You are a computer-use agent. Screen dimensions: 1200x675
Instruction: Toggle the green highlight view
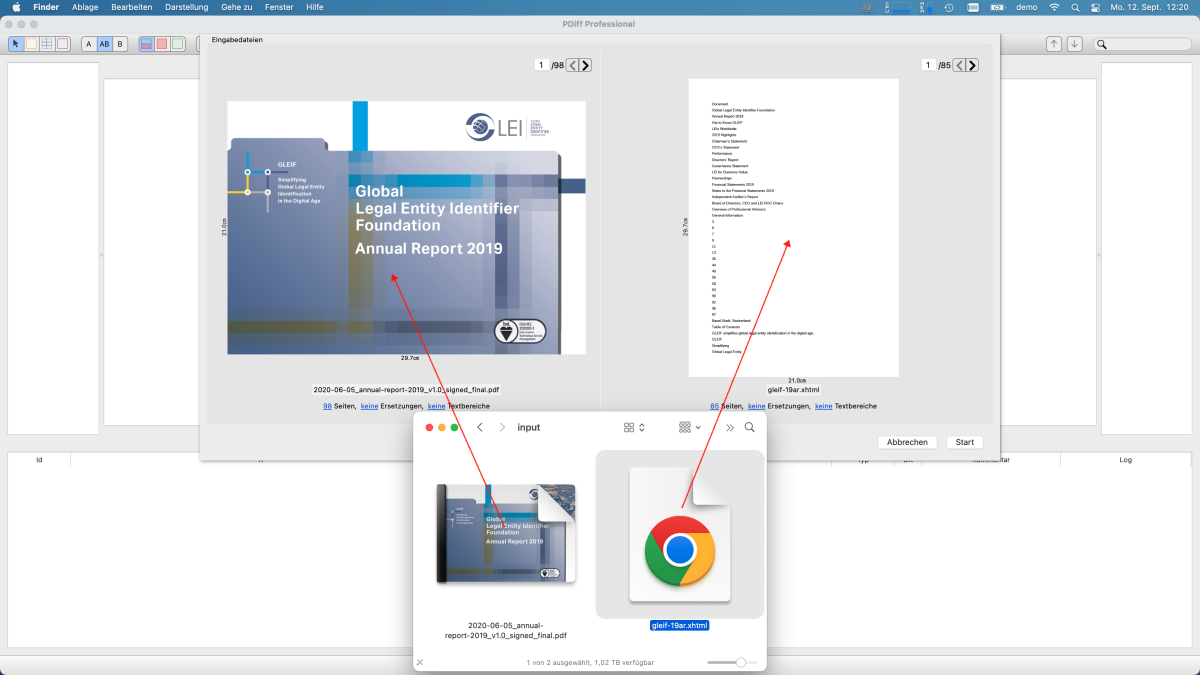177,44
